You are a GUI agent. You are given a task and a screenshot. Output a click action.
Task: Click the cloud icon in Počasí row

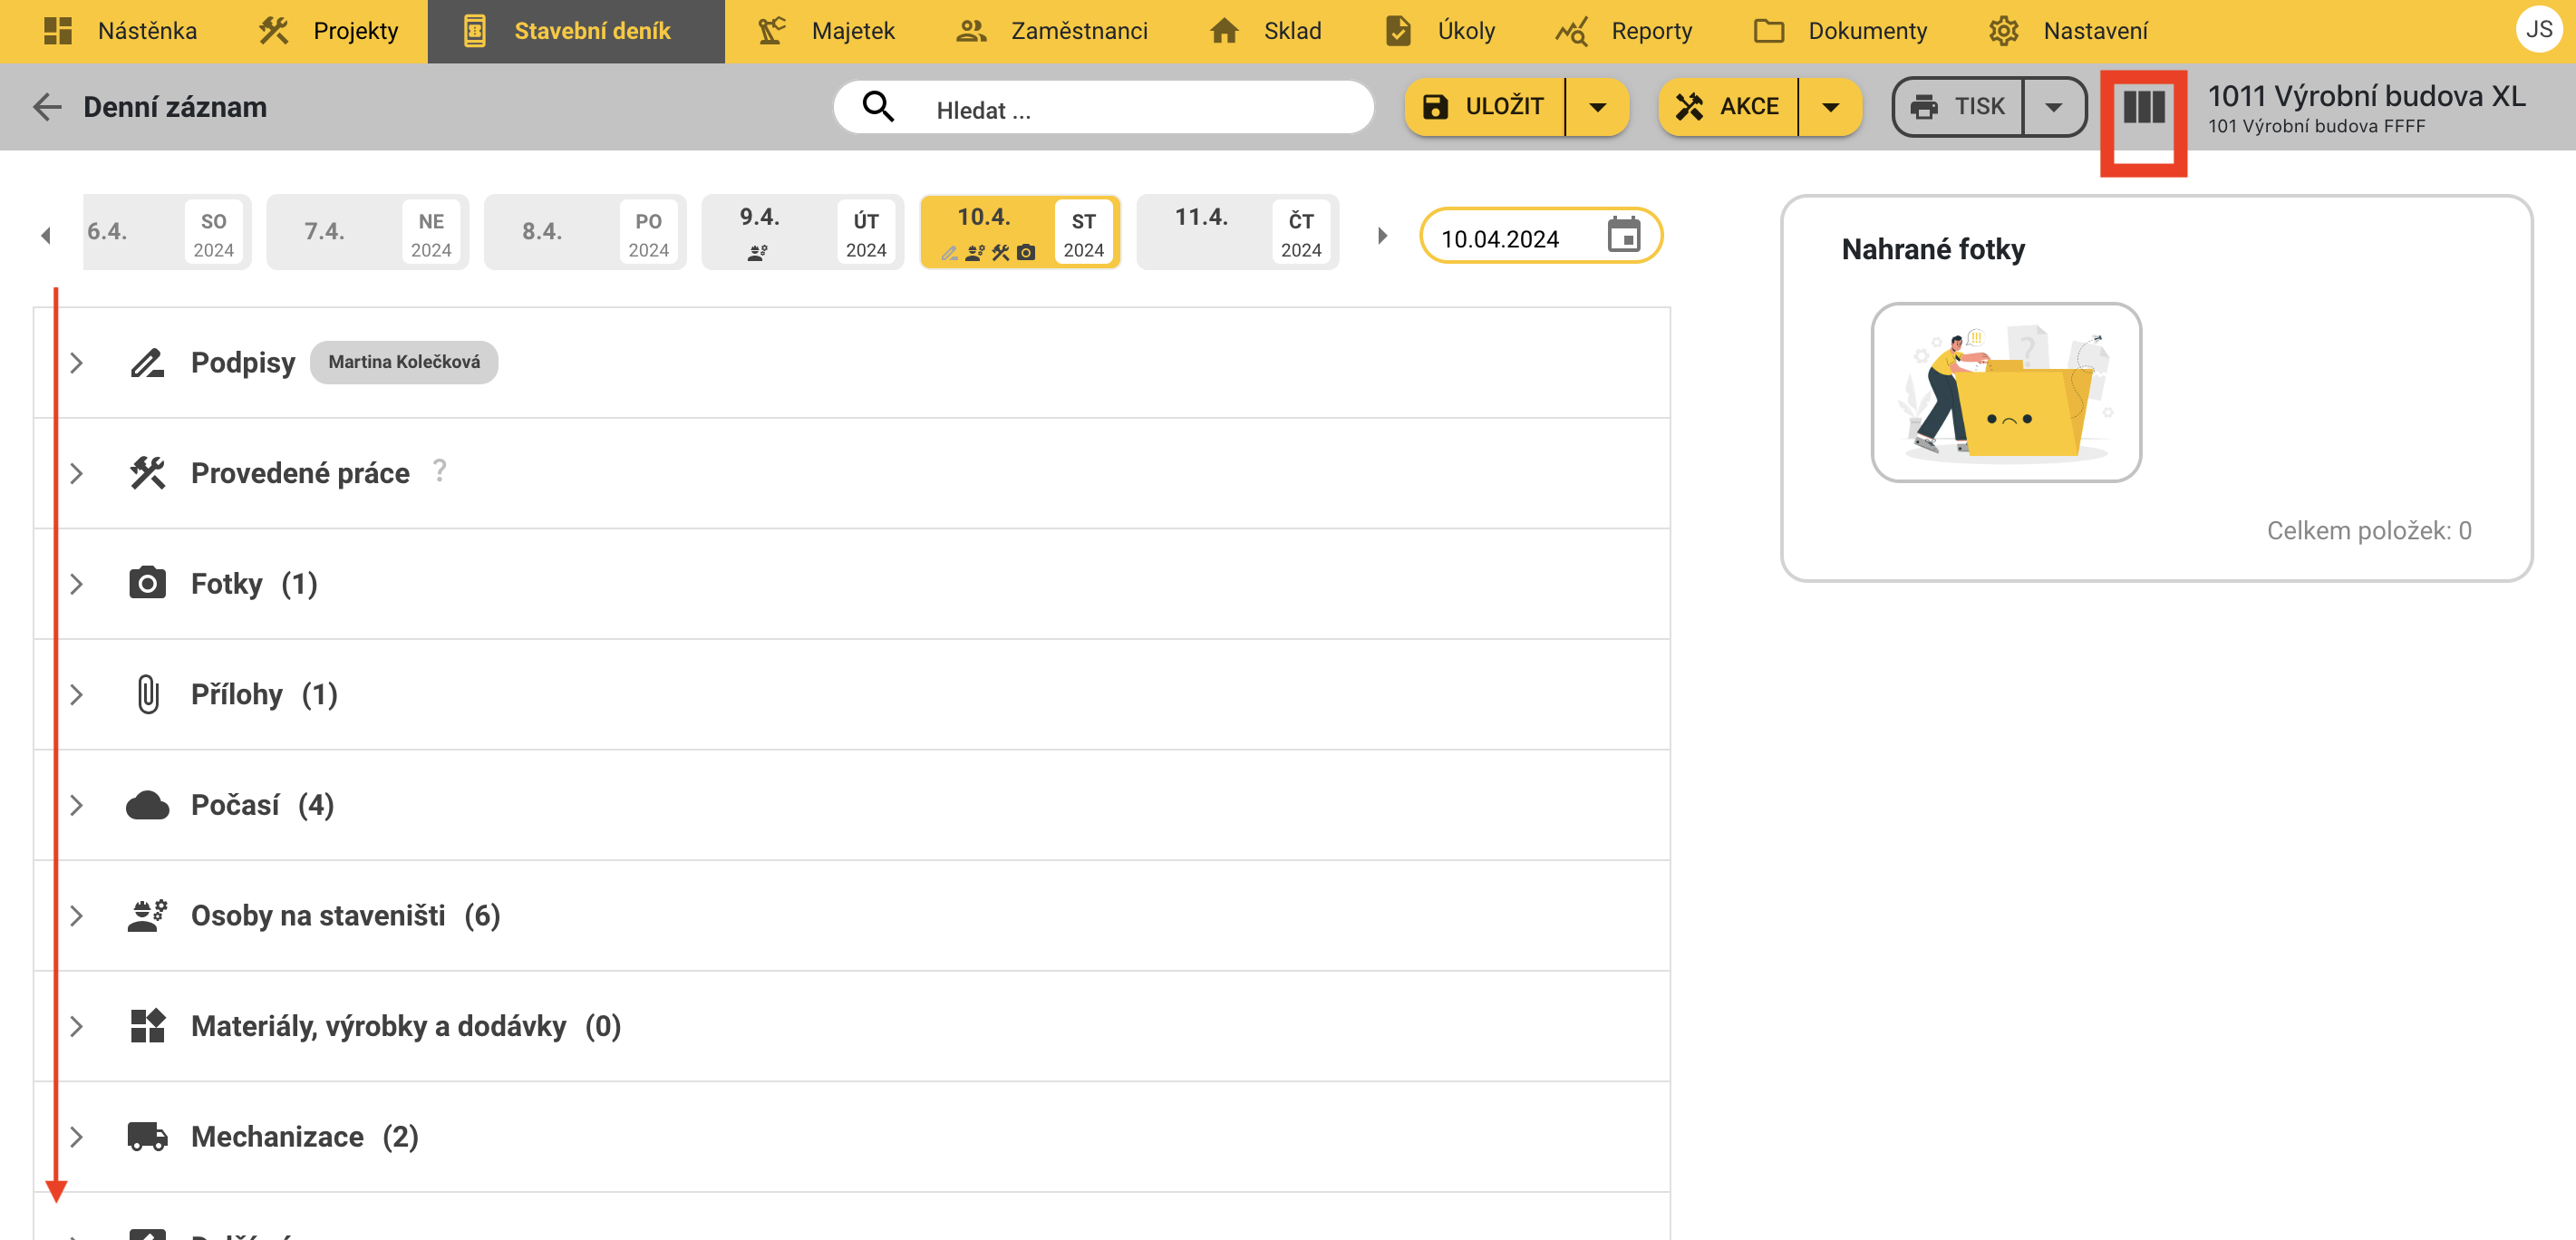tap(147, 805)
